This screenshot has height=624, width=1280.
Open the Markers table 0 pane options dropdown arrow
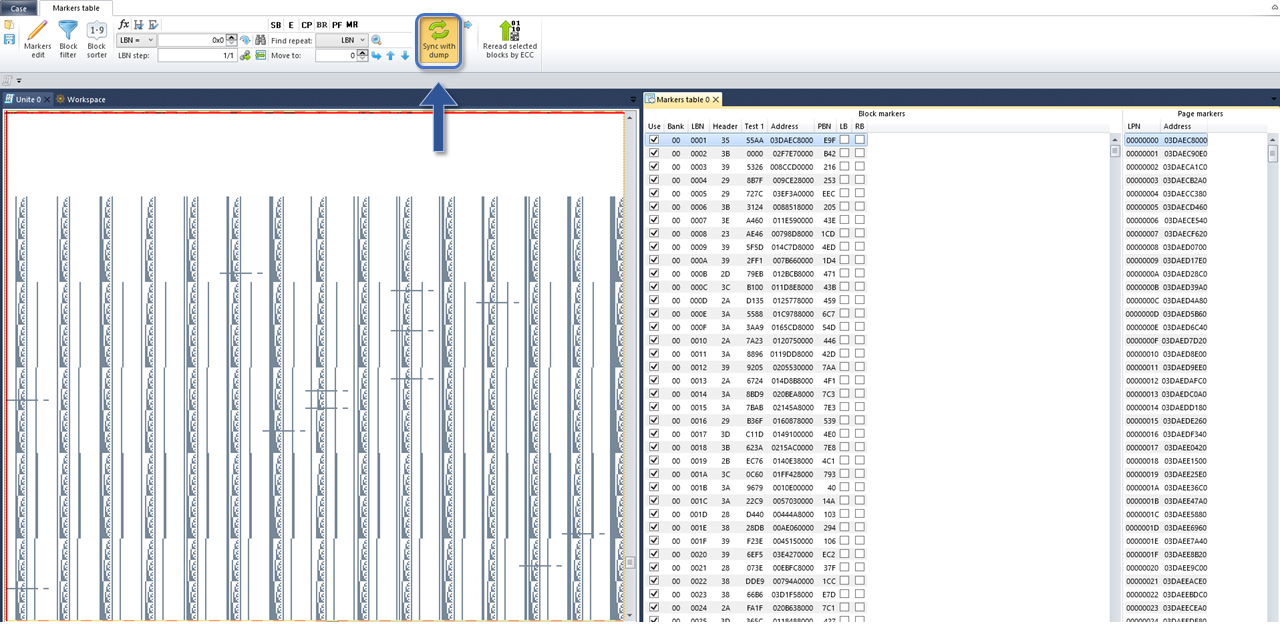click(x=1273, y=100)
